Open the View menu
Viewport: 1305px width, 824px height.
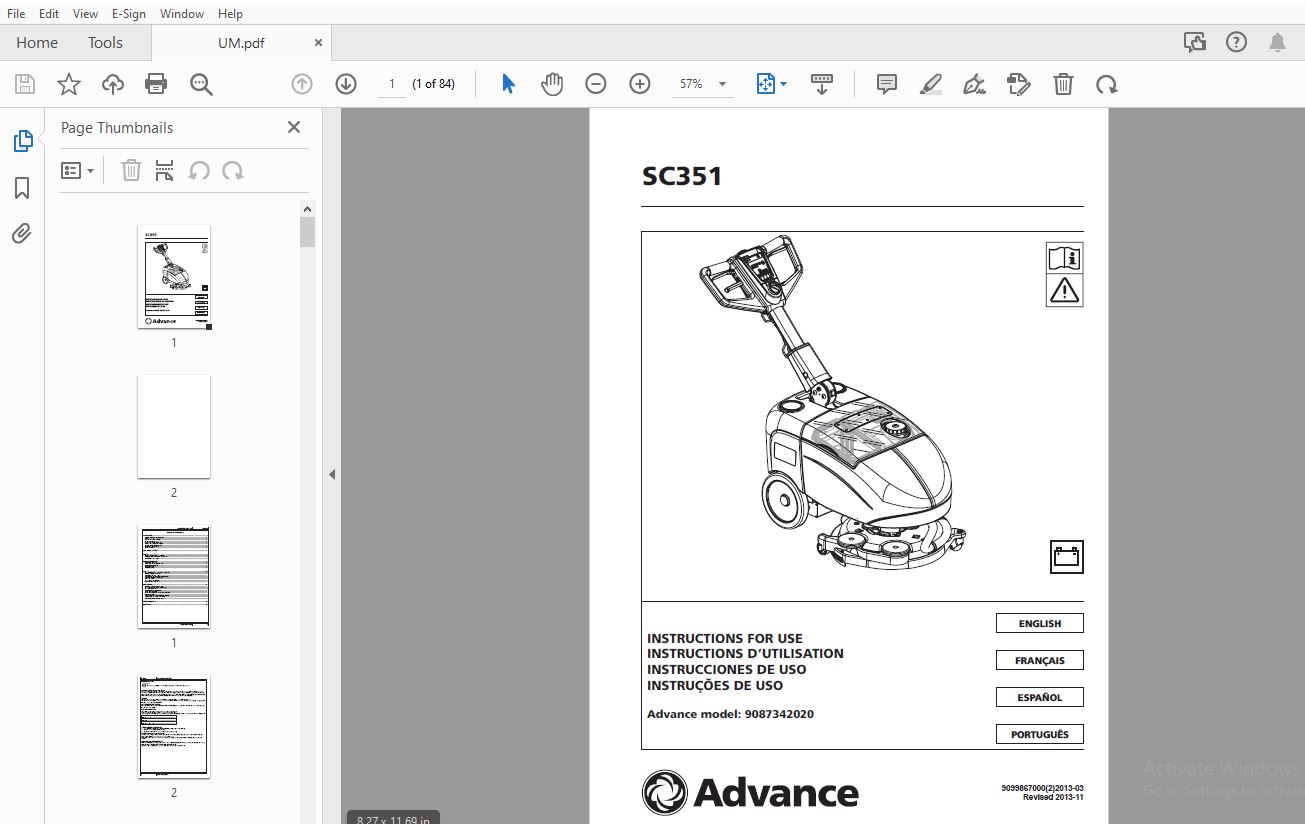(85, 13)
